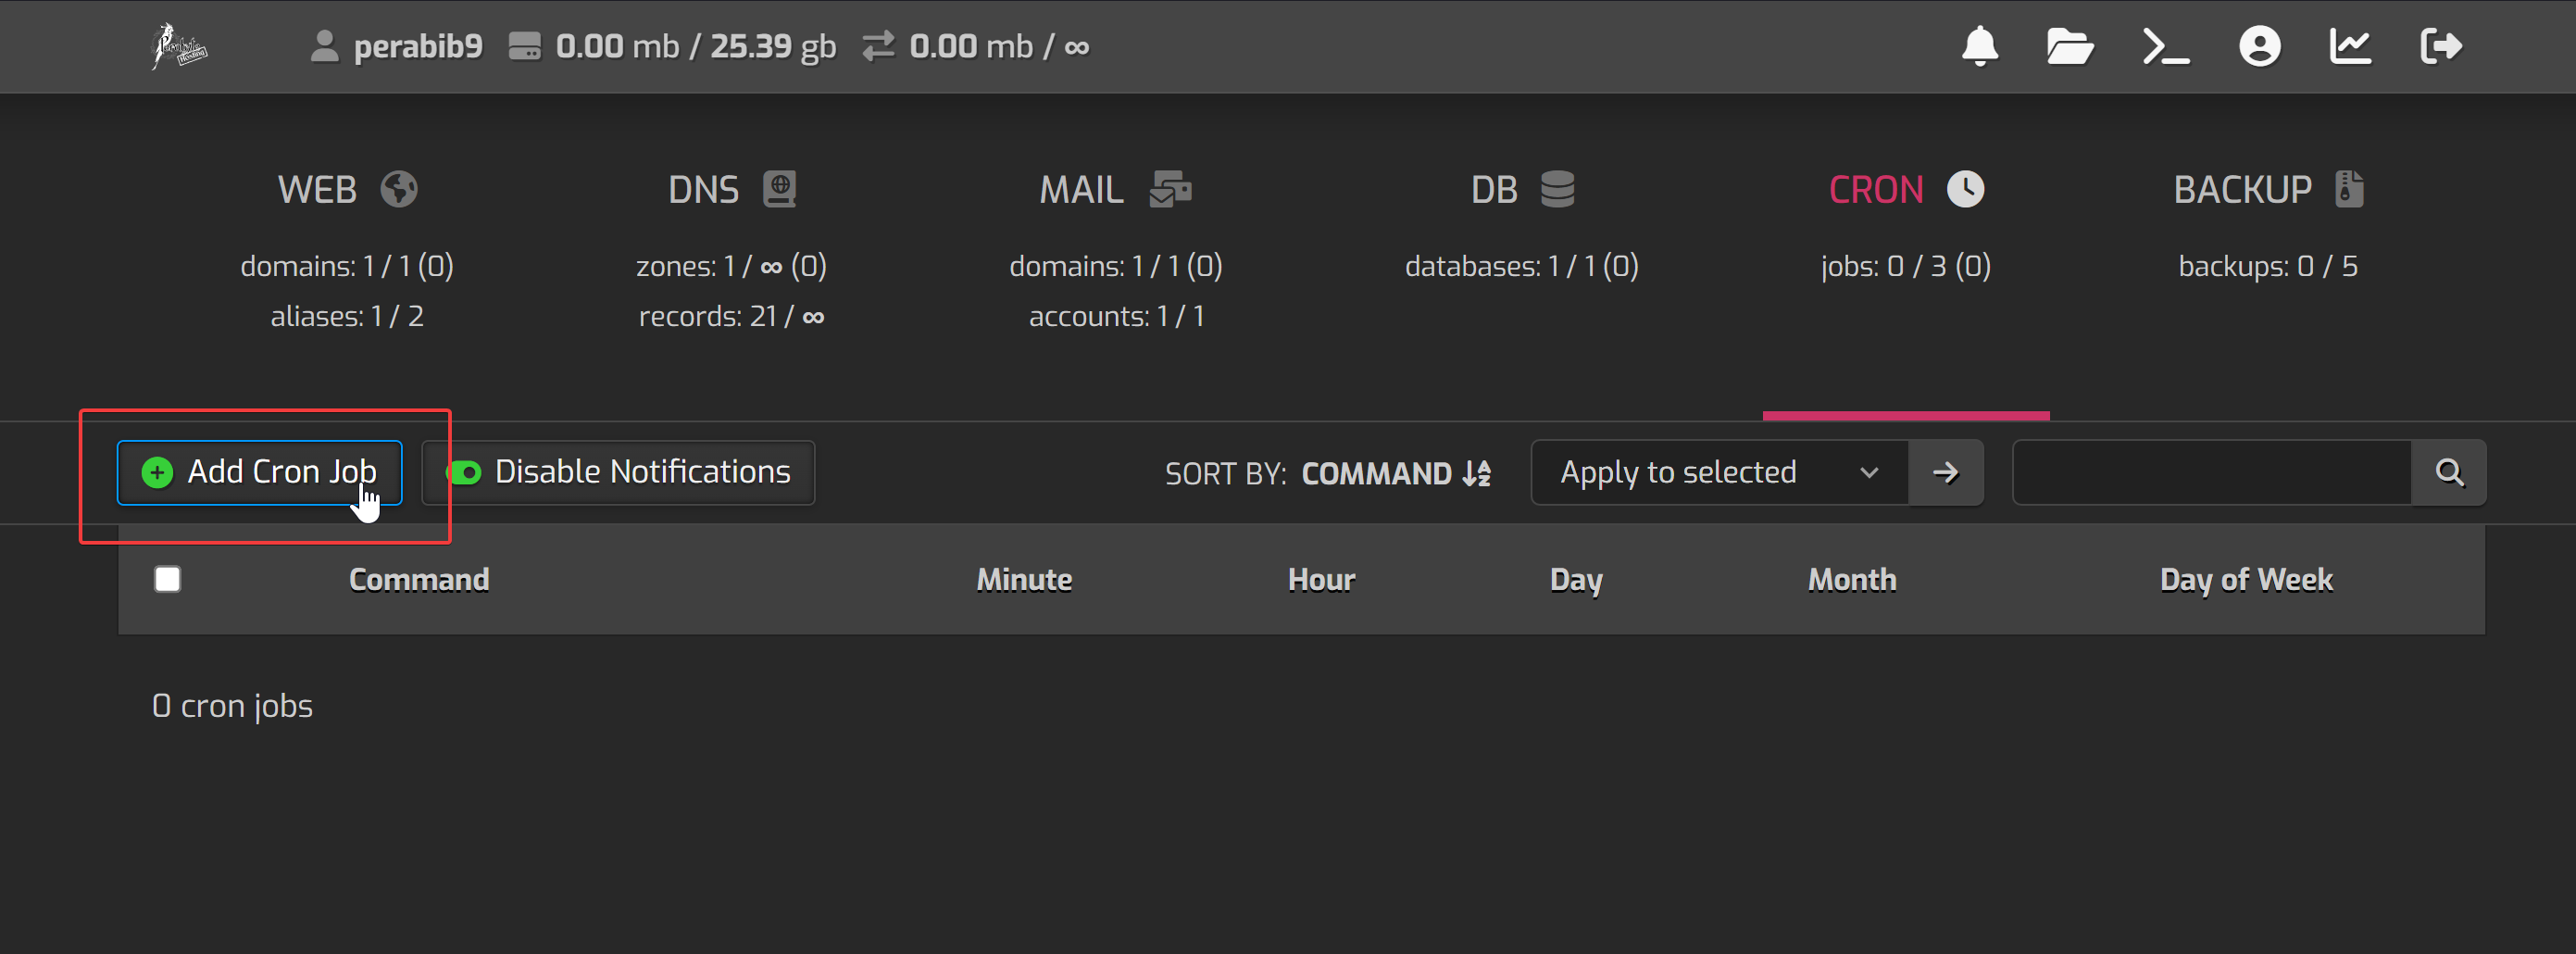Click the search magnifier icon

(x=2448, y=473)
